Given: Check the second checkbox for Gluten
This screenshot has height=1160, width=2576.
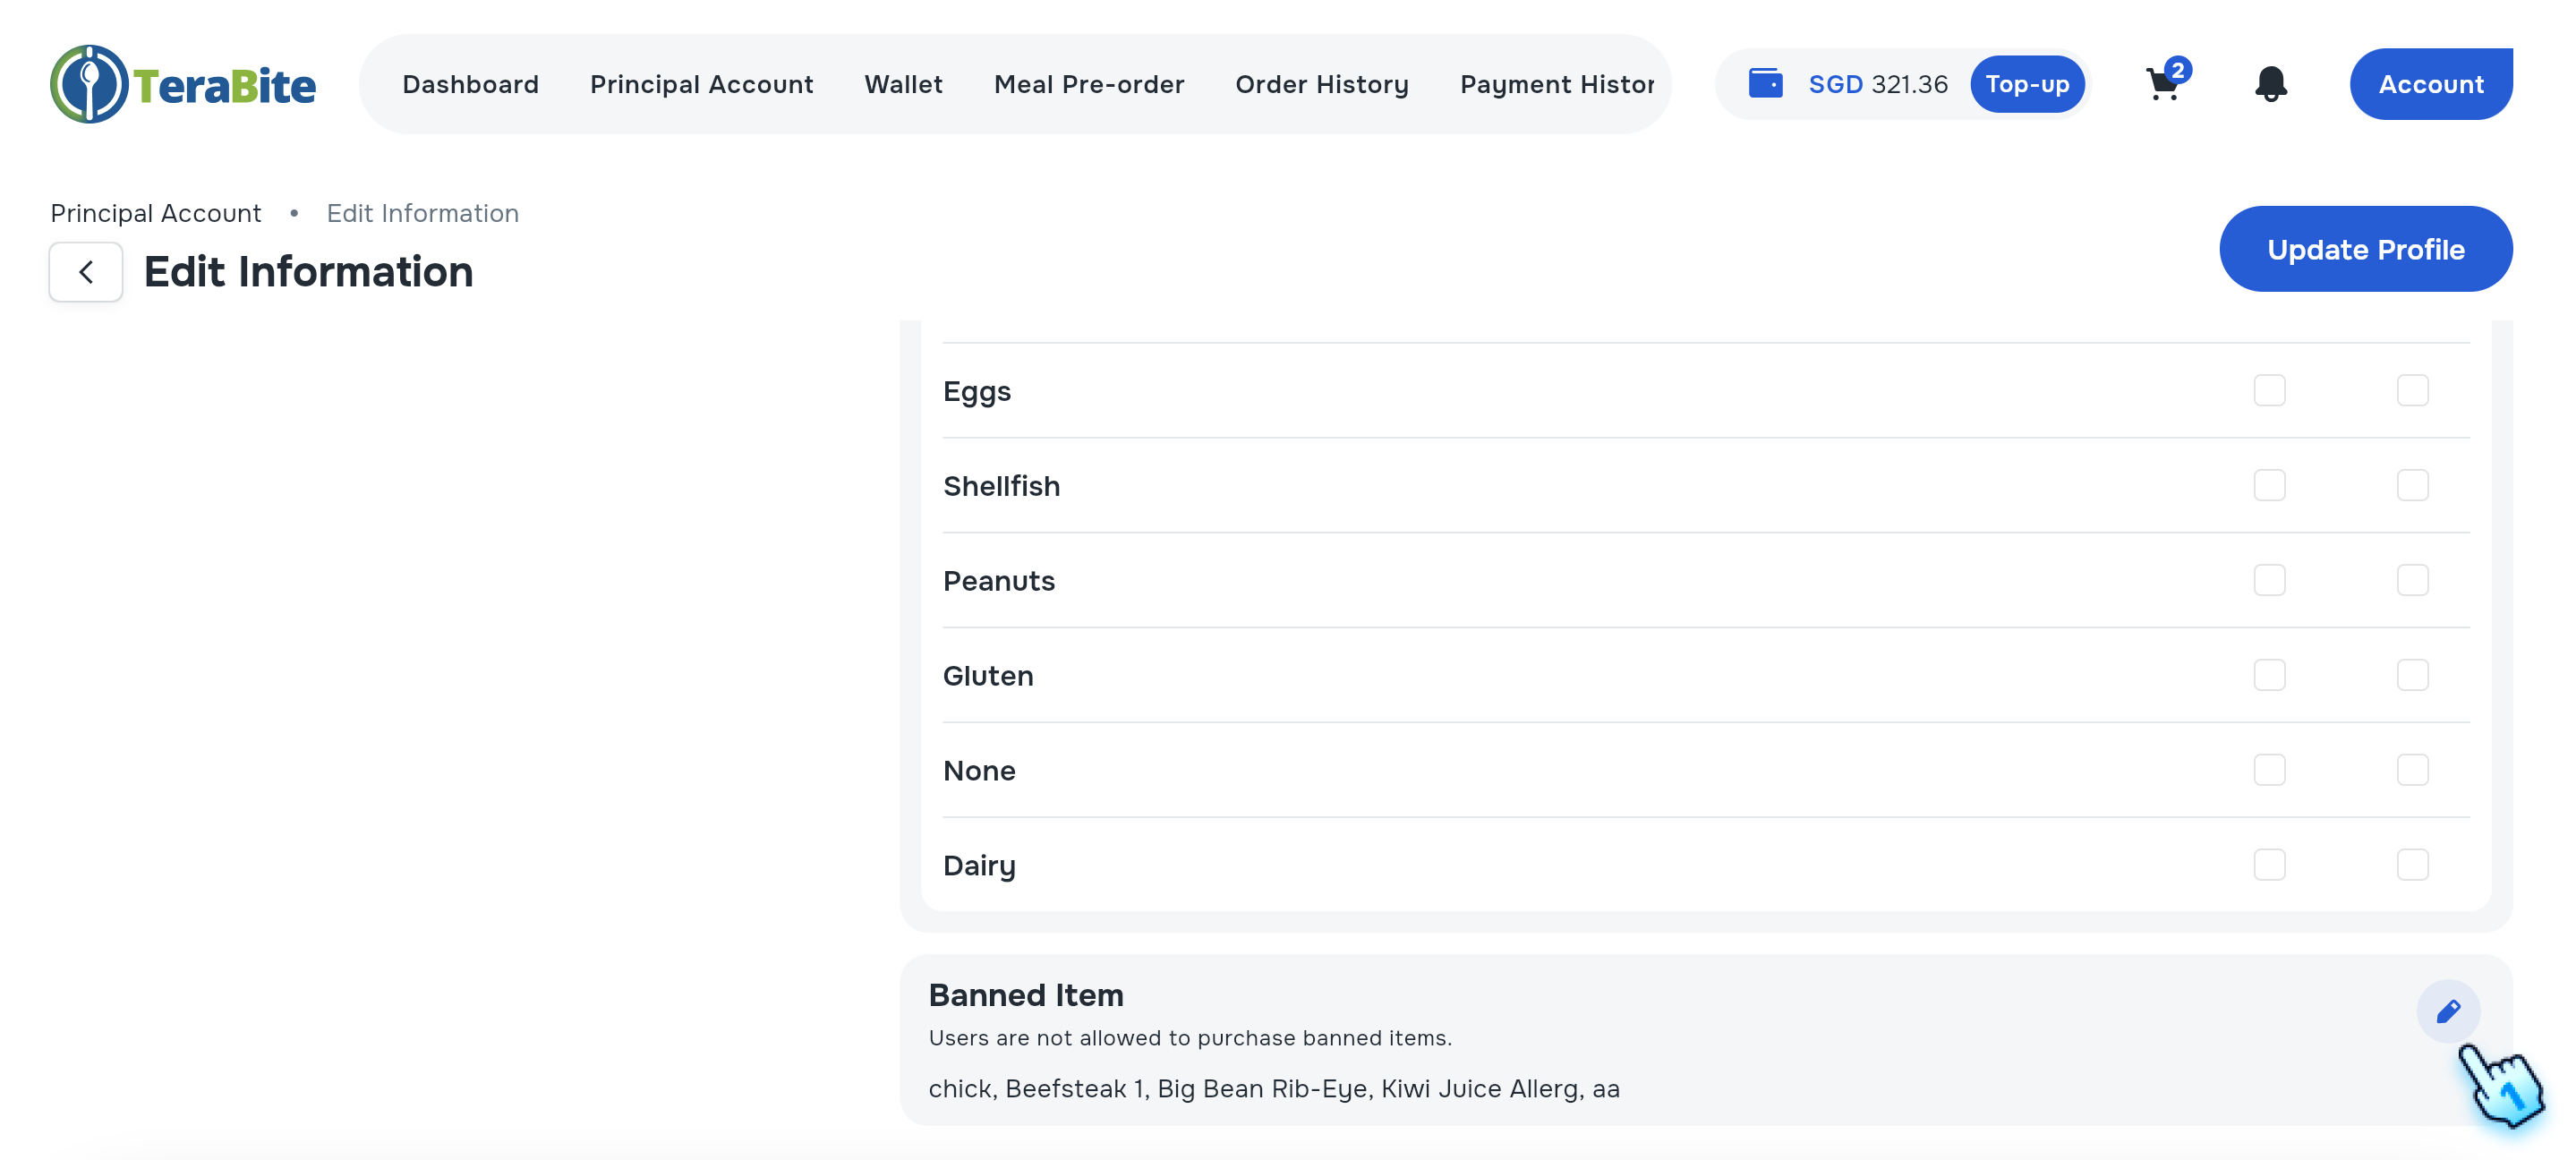Looking at the screenshot, I should [2413, 675].
